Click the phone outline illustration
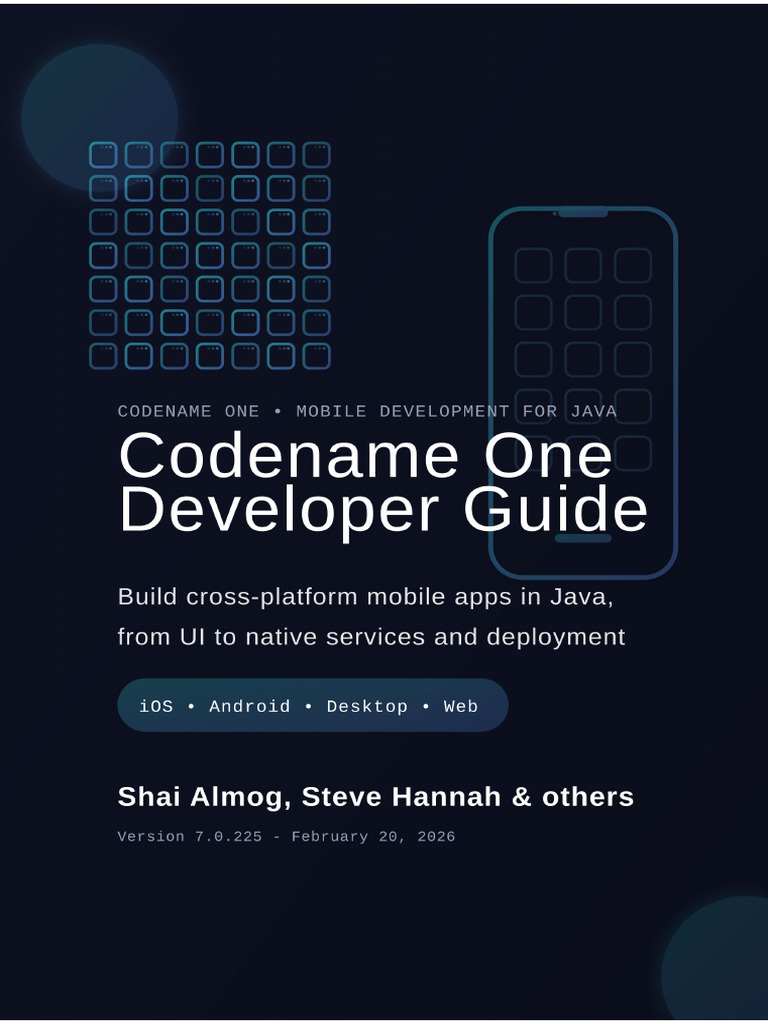This screenshot has width=768, height=1024. 583,392
